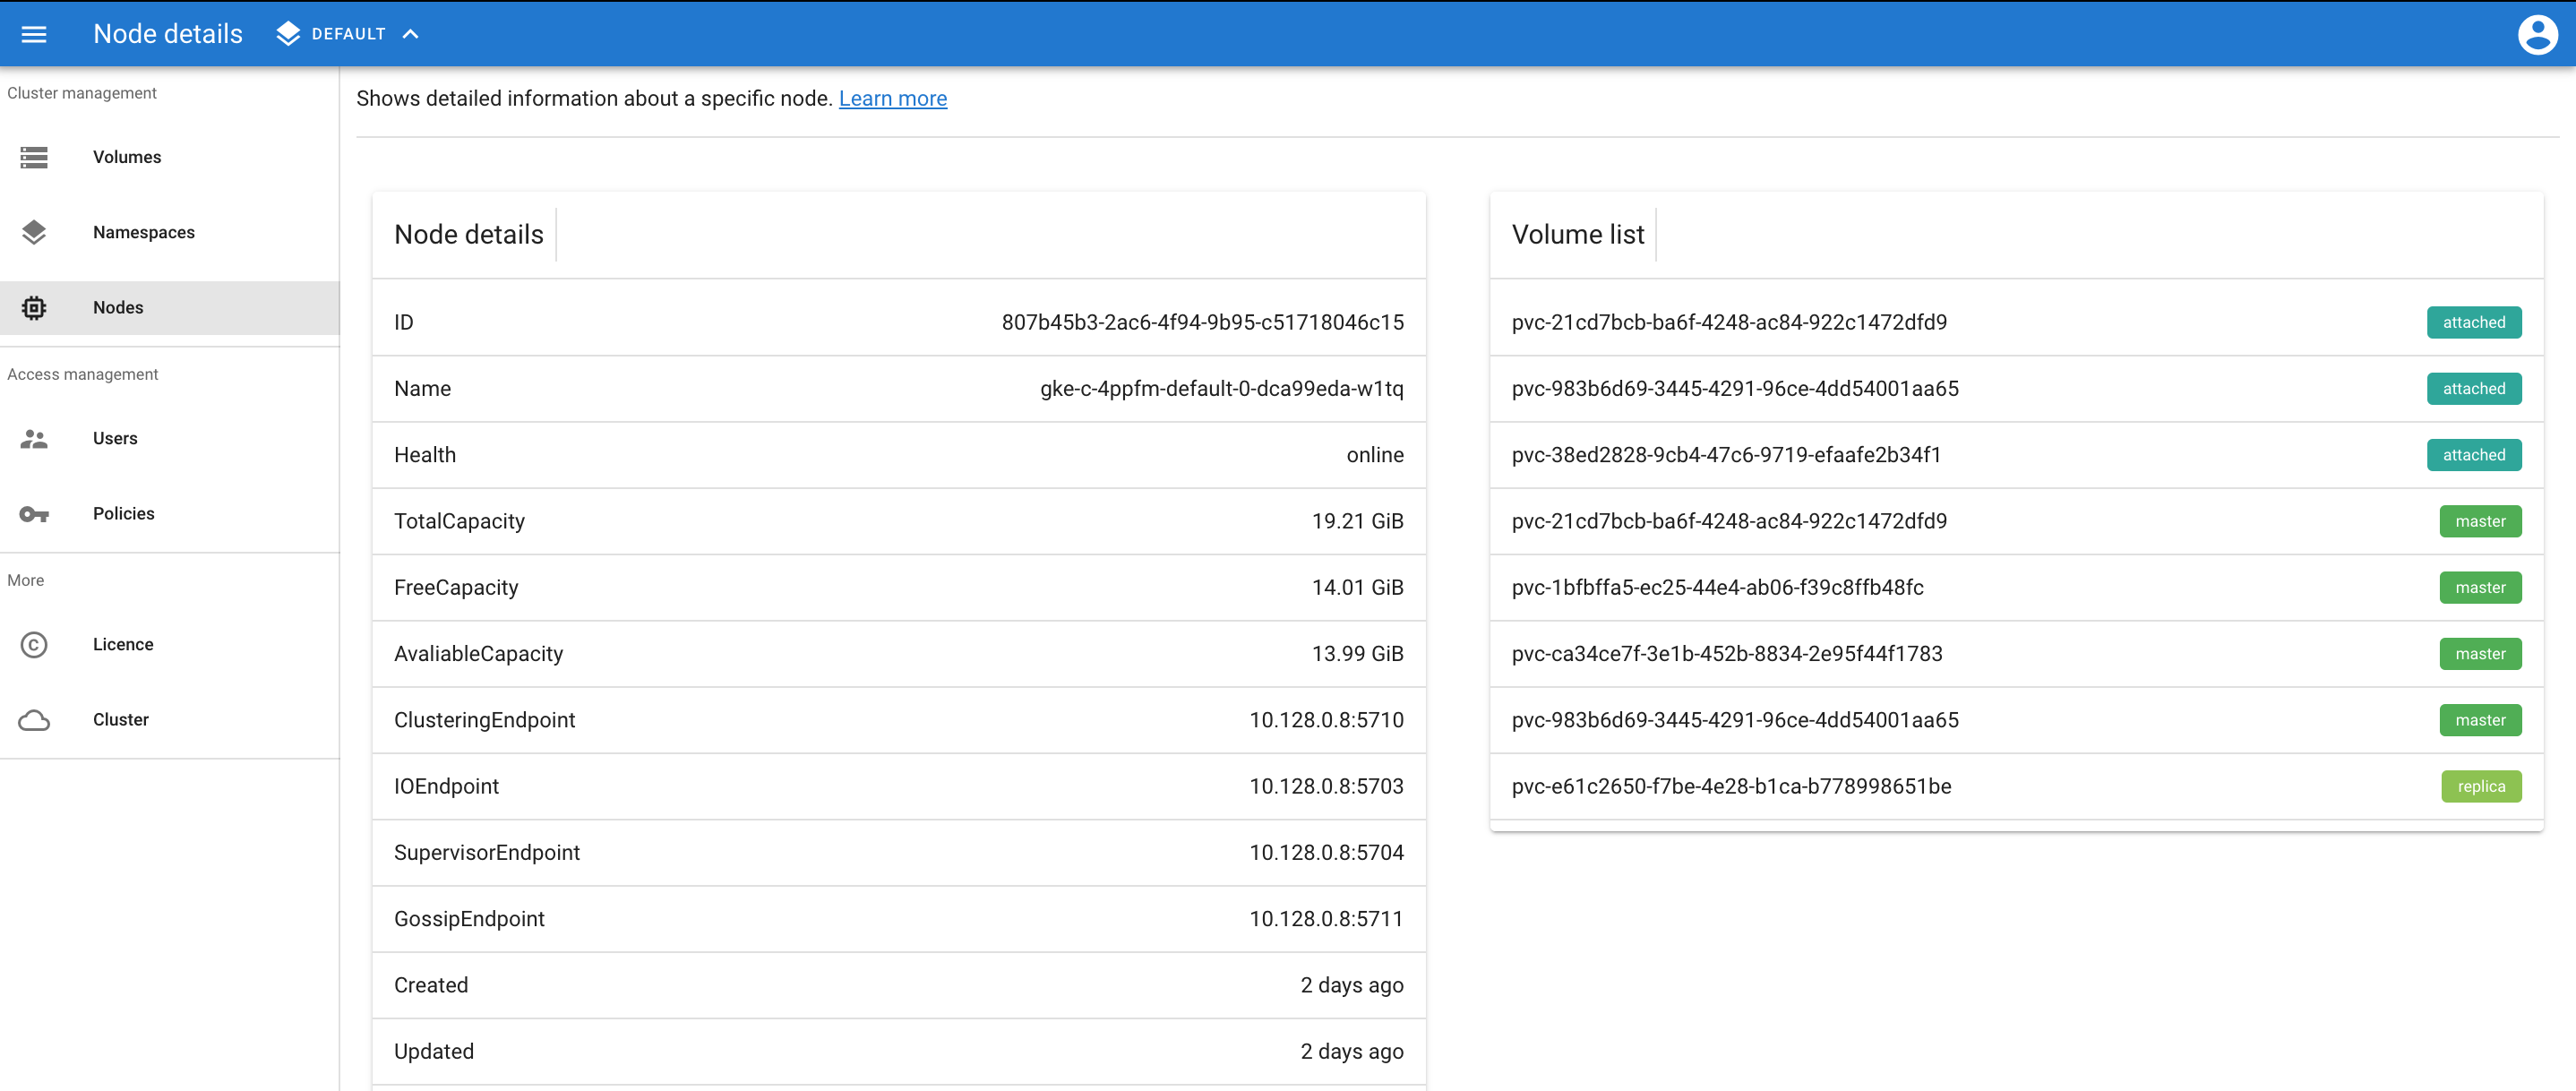Click attached badge for pvc-38ed2828 volume
Image resolution: width=2576 pixels, height=1091 pixels.
coord(2473,455)
